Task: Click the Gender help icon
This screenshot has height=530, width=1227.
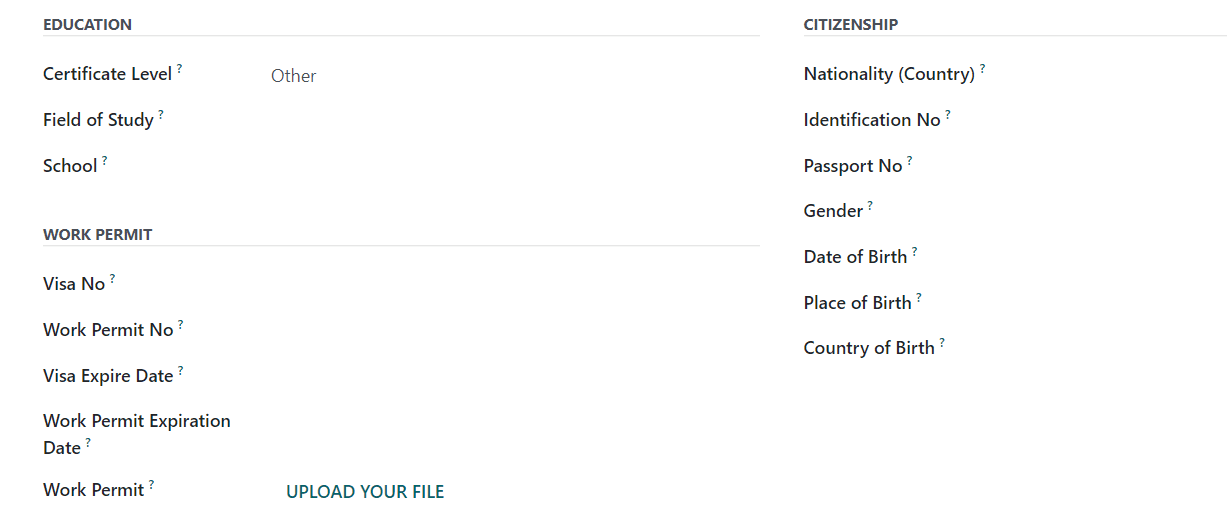Action: [870, 206]
